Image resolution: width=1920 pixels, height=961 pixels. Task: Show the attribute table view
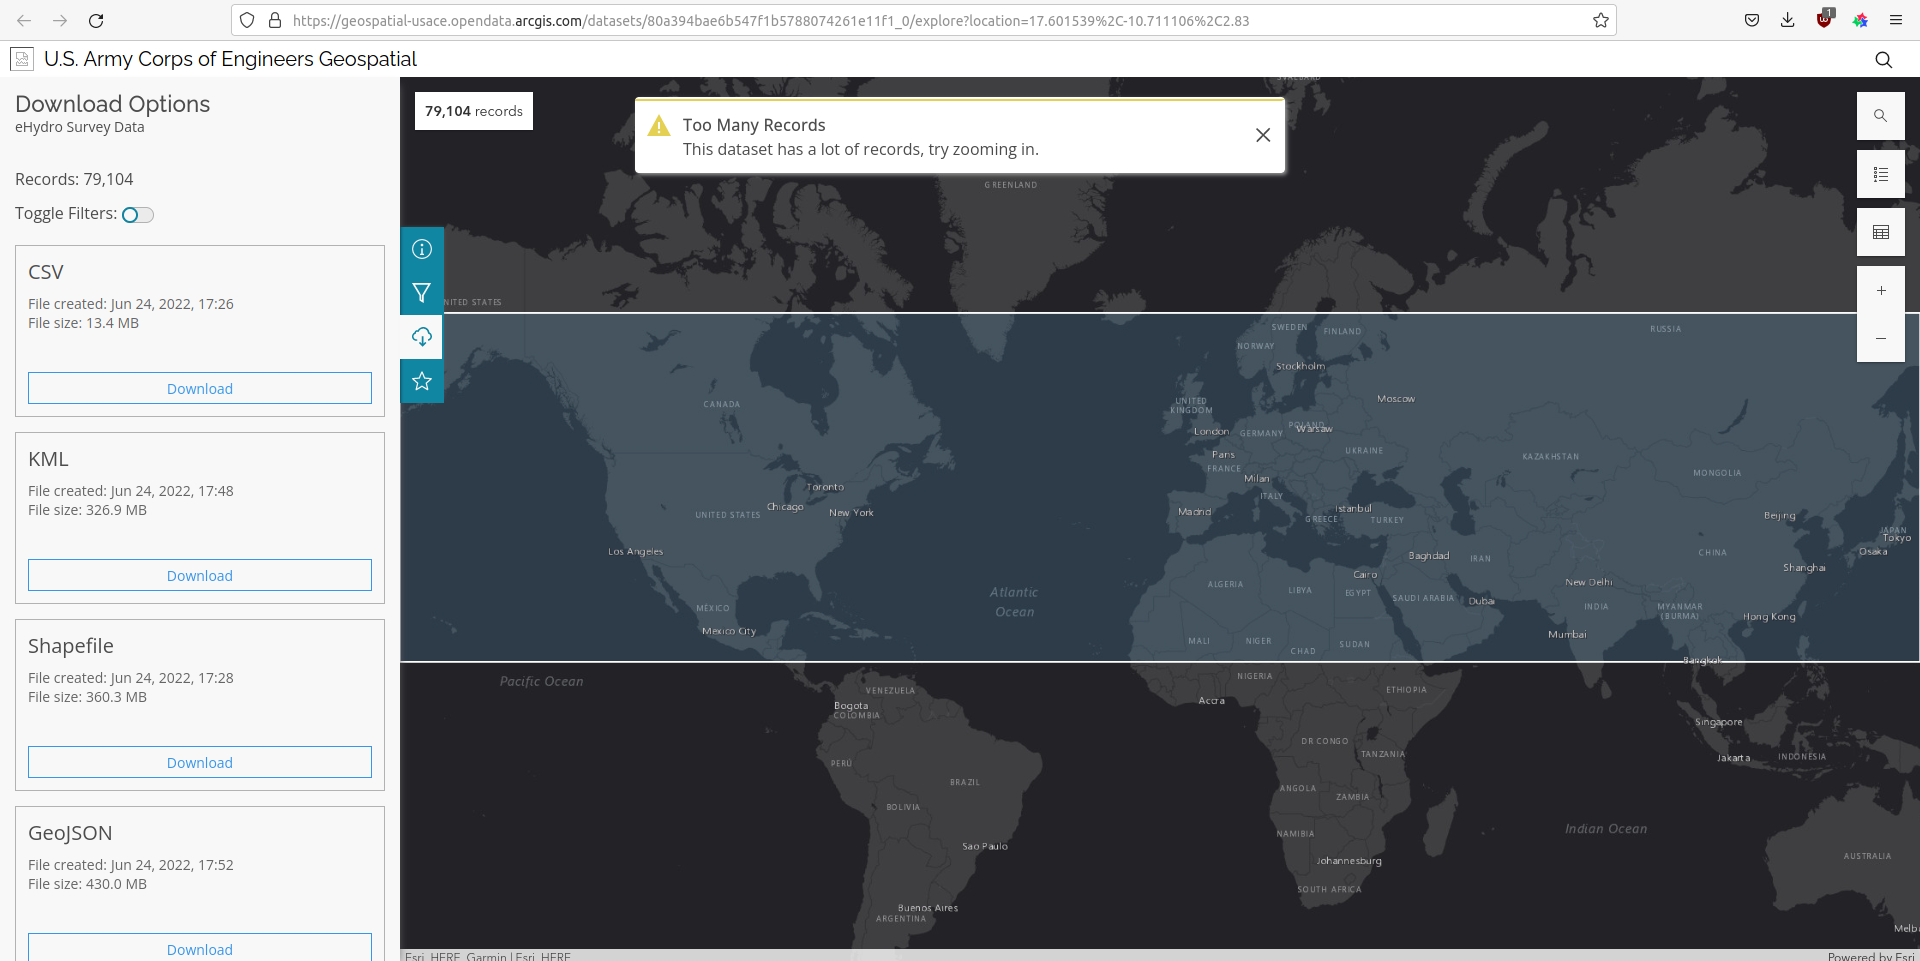1881,232
